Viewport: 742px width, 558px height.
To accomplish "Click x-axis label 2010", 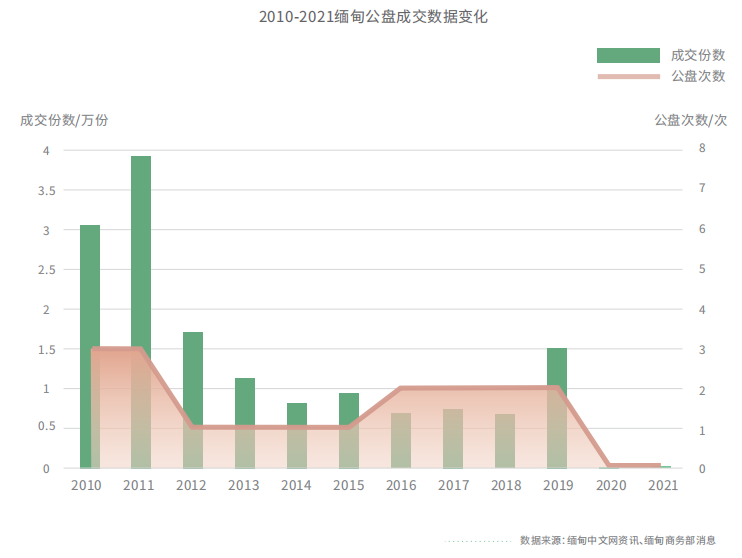I will click(86, 486).
